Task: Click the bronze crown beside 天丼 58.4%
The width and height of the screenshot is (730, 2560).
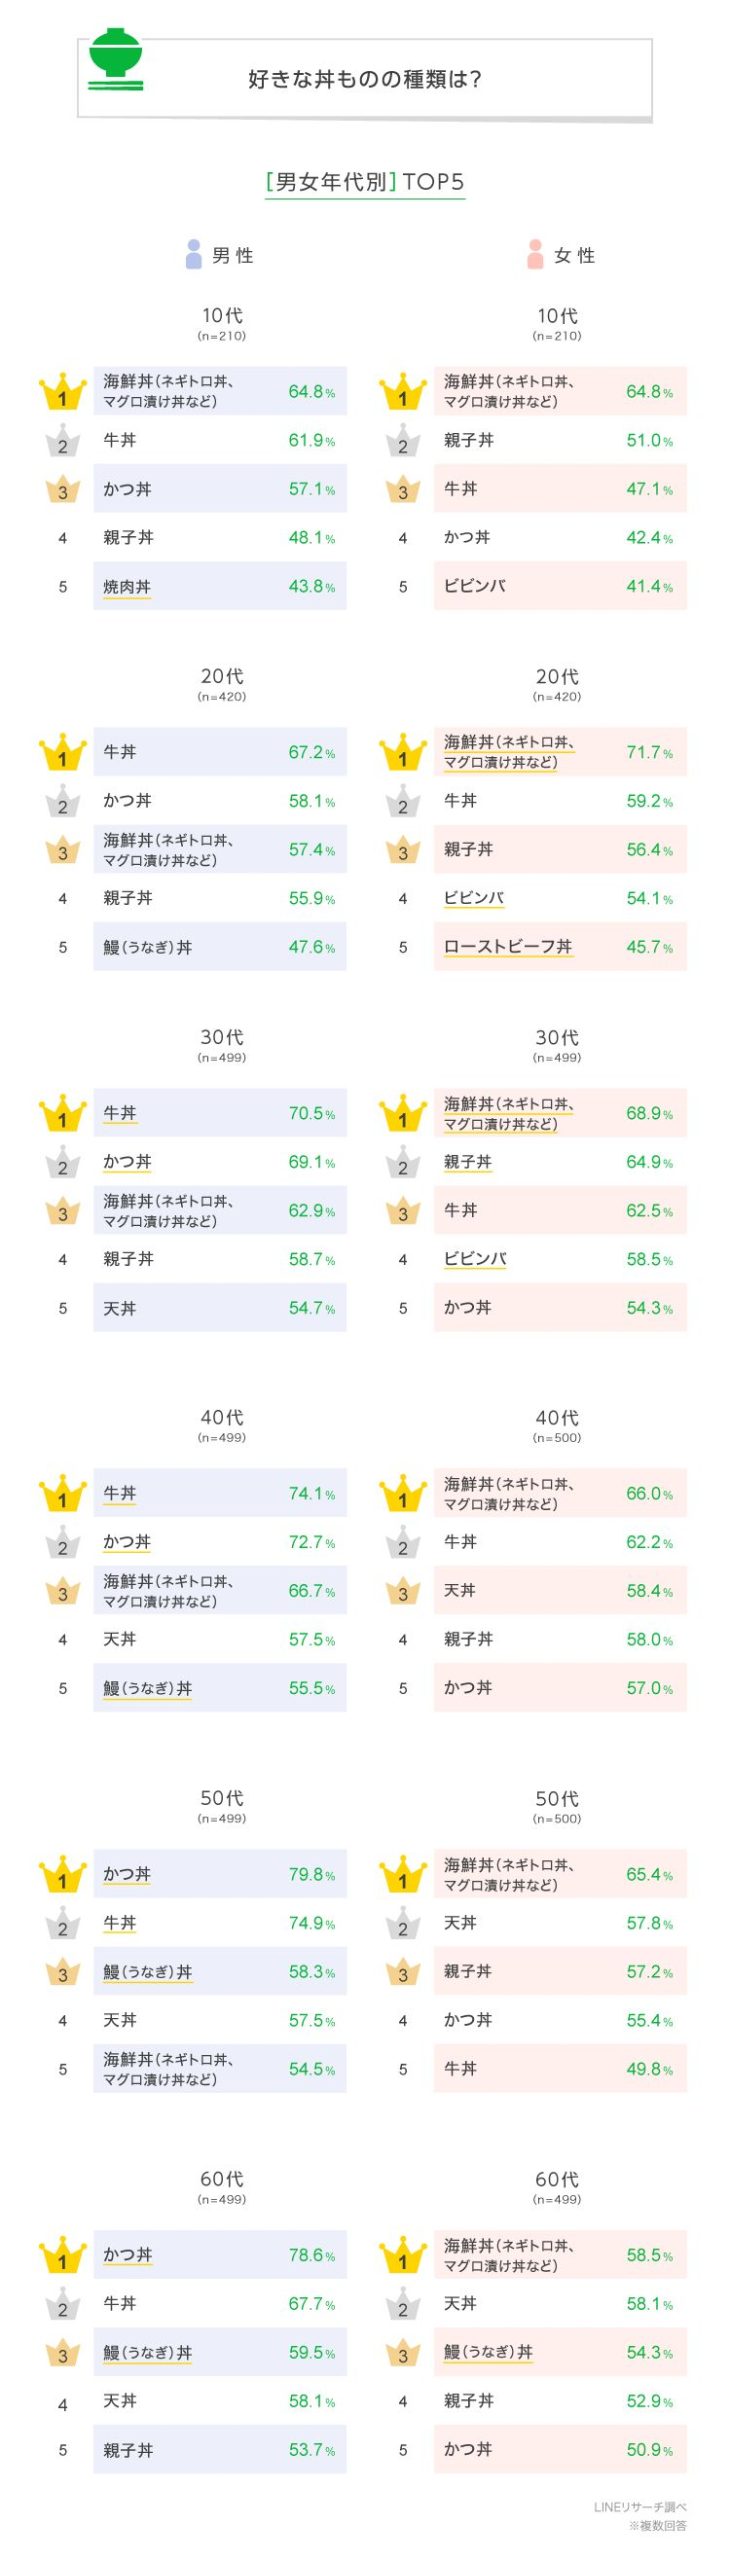Action: 403,1591
